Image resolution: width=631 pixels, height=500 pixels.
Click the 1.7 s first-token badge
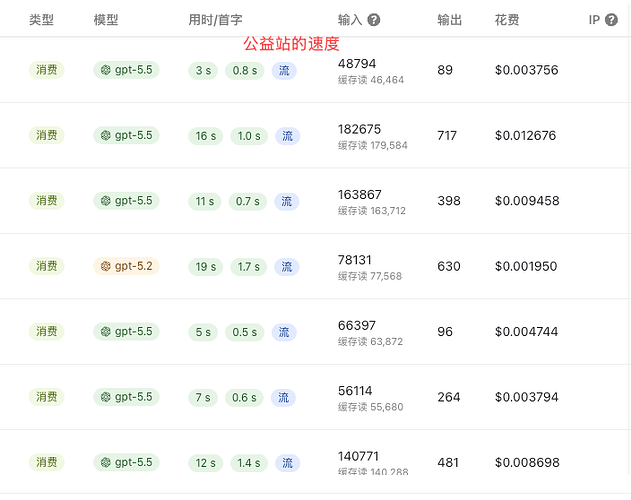point(249,267)
